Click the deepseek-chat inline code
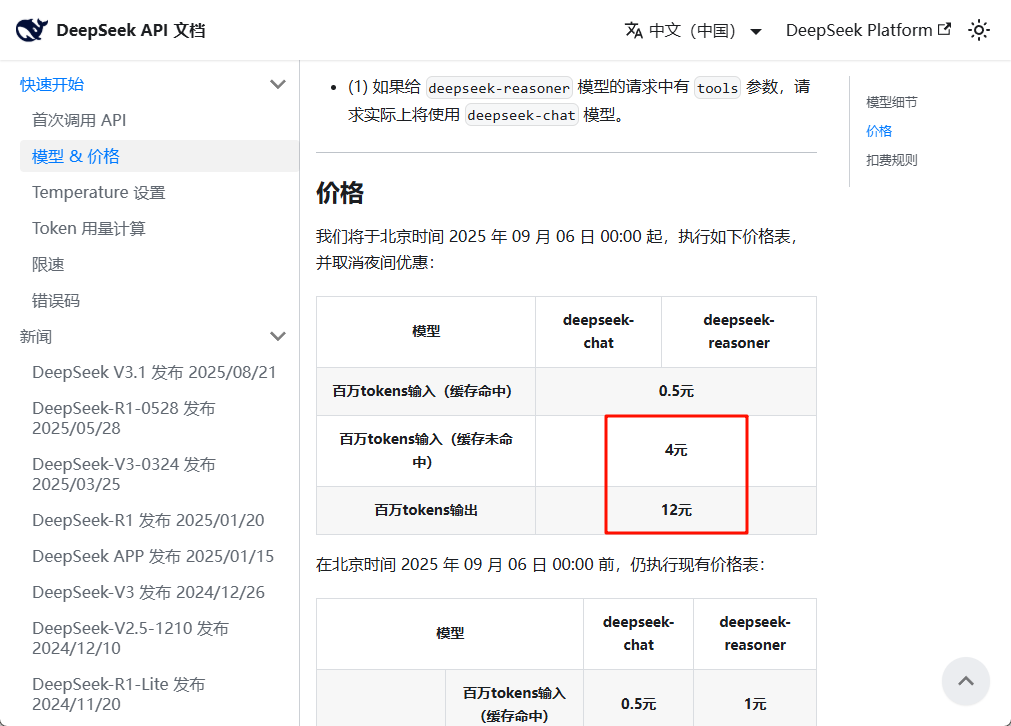 [x=521, y=115]
